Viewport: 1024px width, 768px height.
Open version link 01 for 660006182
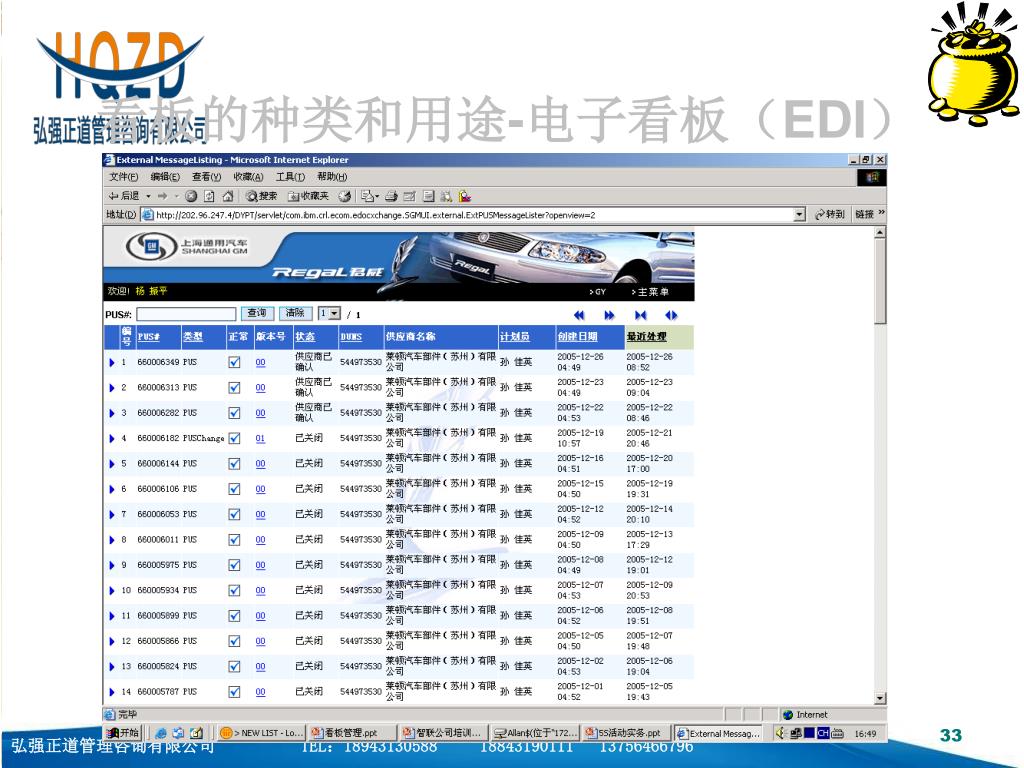coord(261,439)
